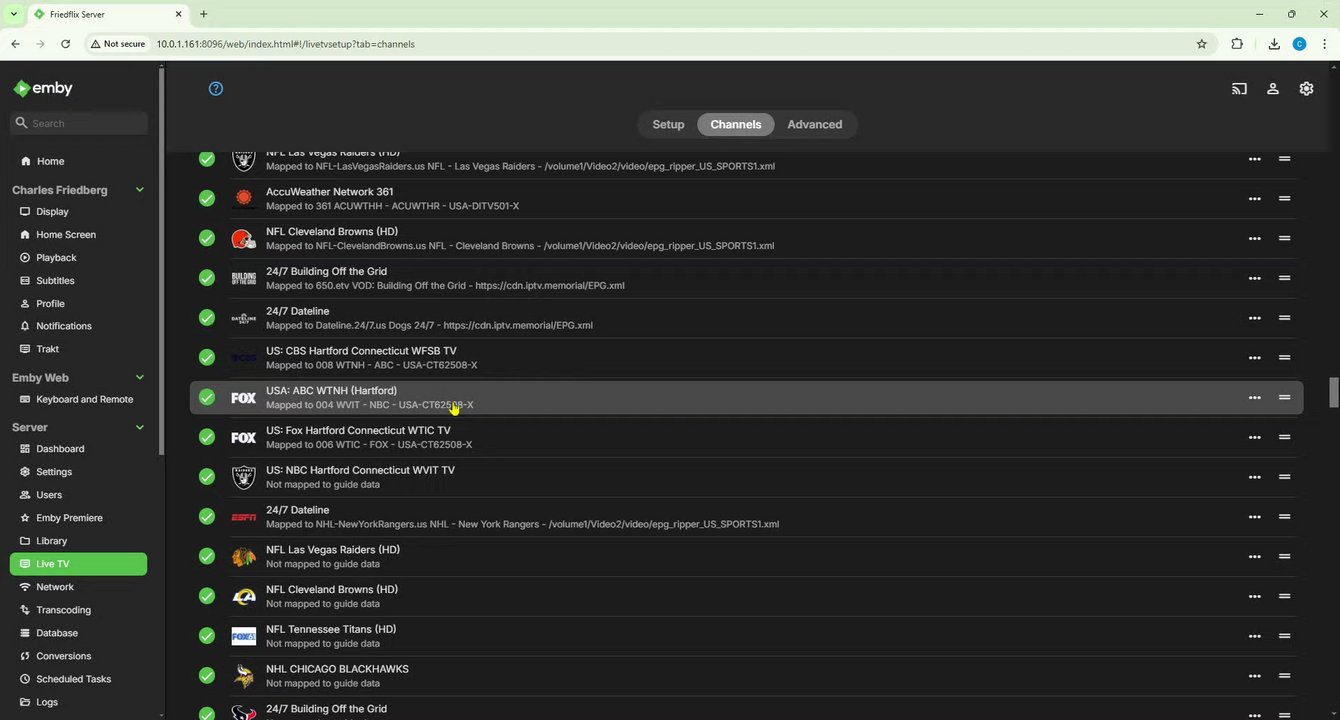Screen dimensions: 1340x720
Task: Switch to the Setup tab
Action: pos(668,125)
